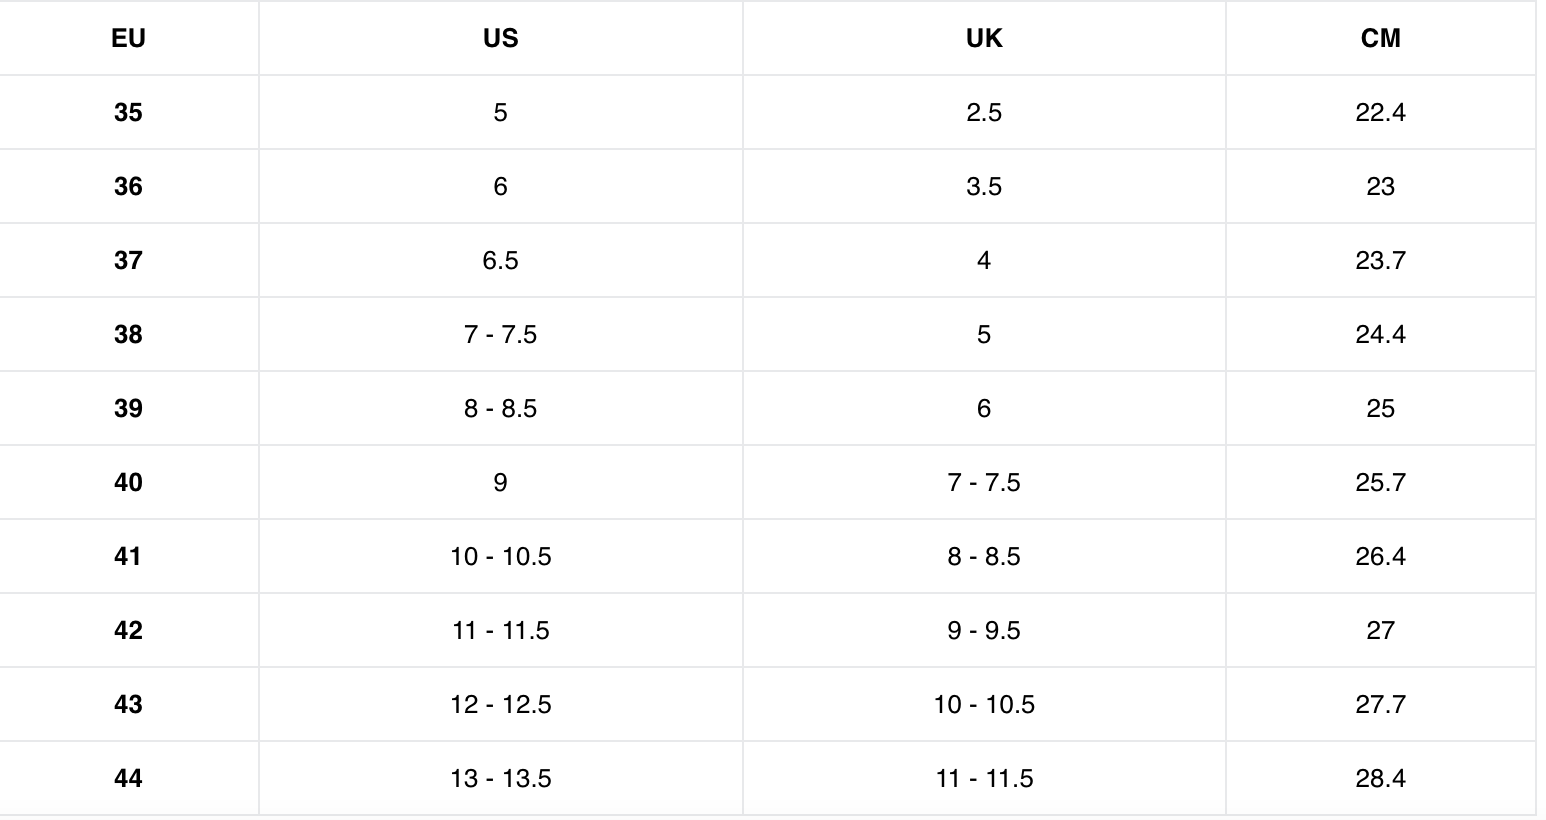Click the EU column header
The image size is (1546, 820).
[128, 38]
